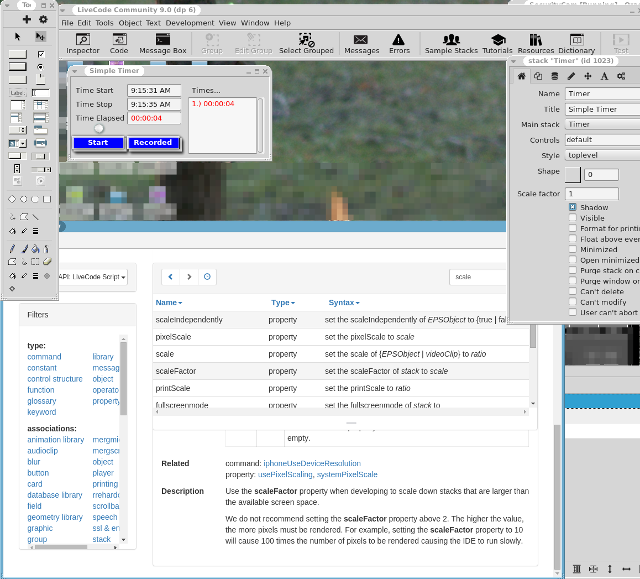Toggle the Shadow checkbox
The image size is (640, 579).
[573, 207]
